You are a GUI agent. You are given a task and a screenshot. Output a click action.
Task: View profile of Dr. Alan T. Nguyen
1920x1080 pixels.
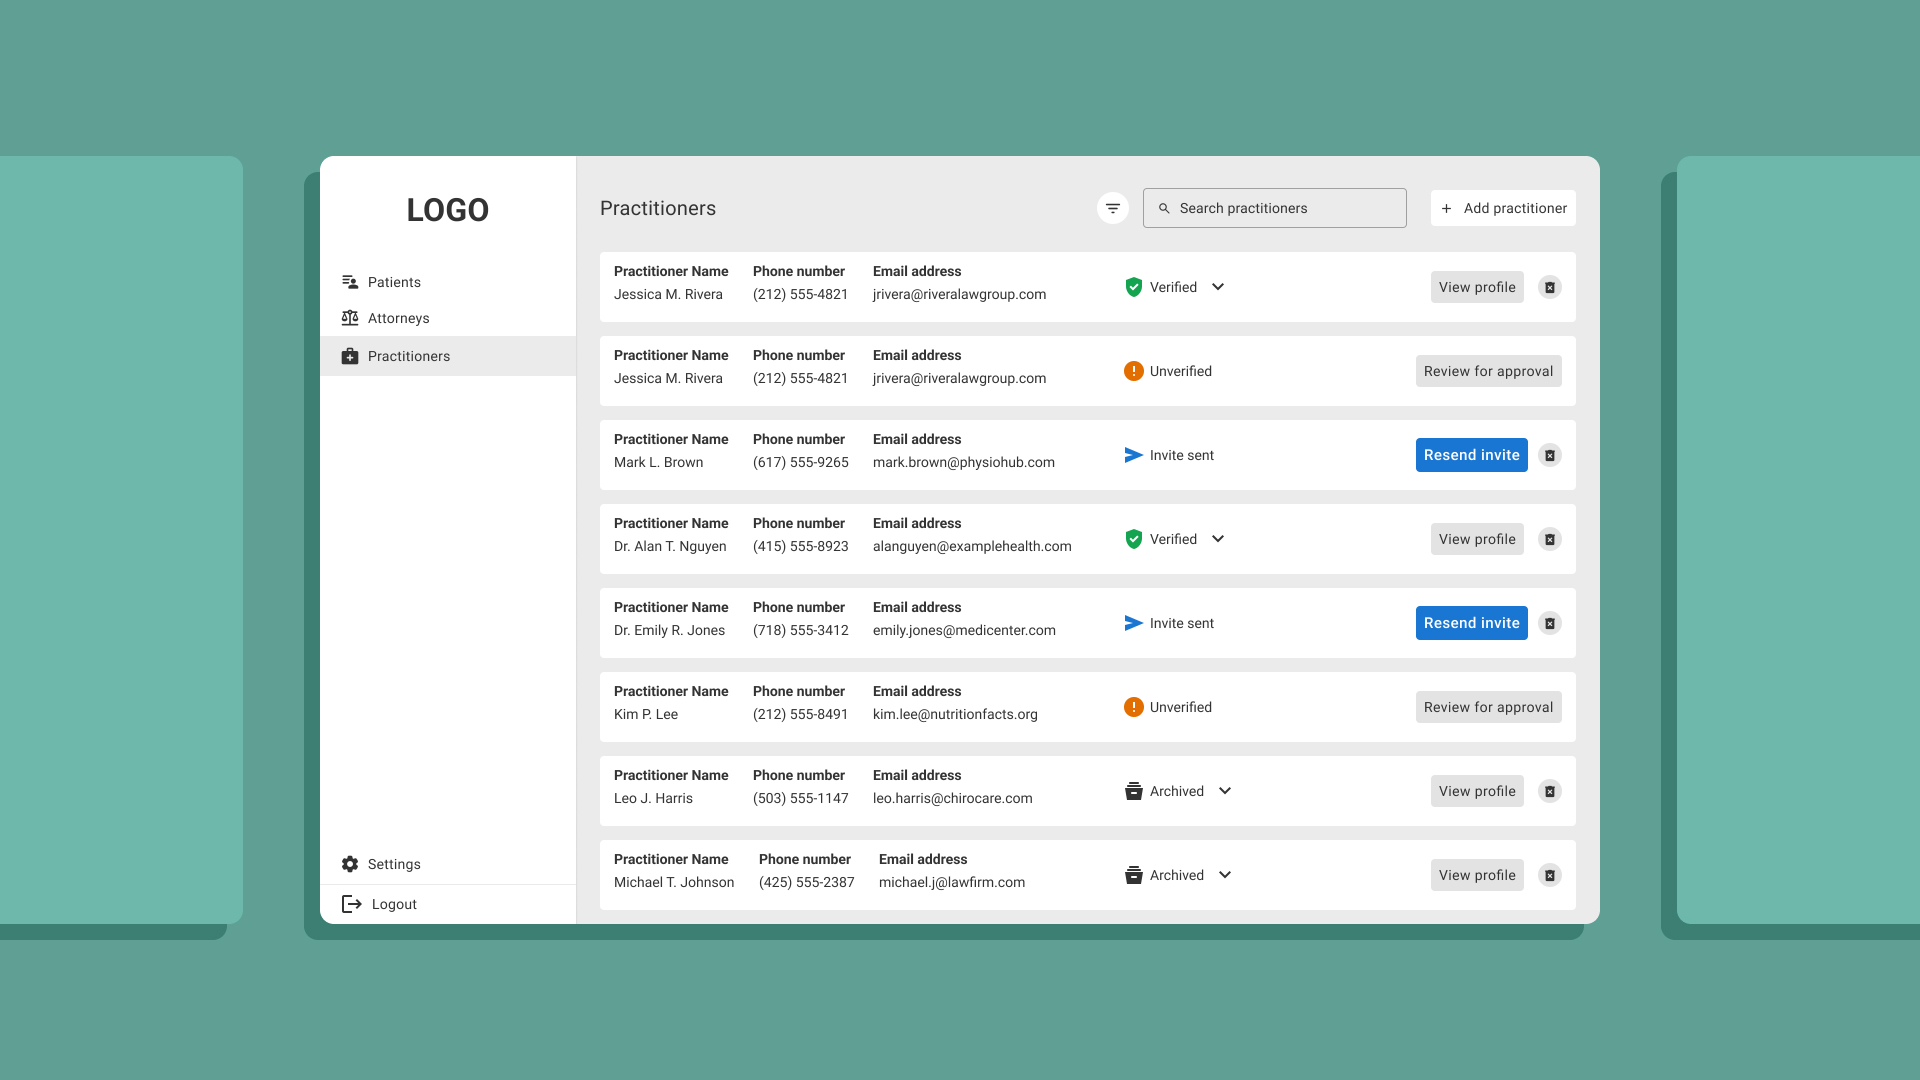click(x=1477, y=539)
